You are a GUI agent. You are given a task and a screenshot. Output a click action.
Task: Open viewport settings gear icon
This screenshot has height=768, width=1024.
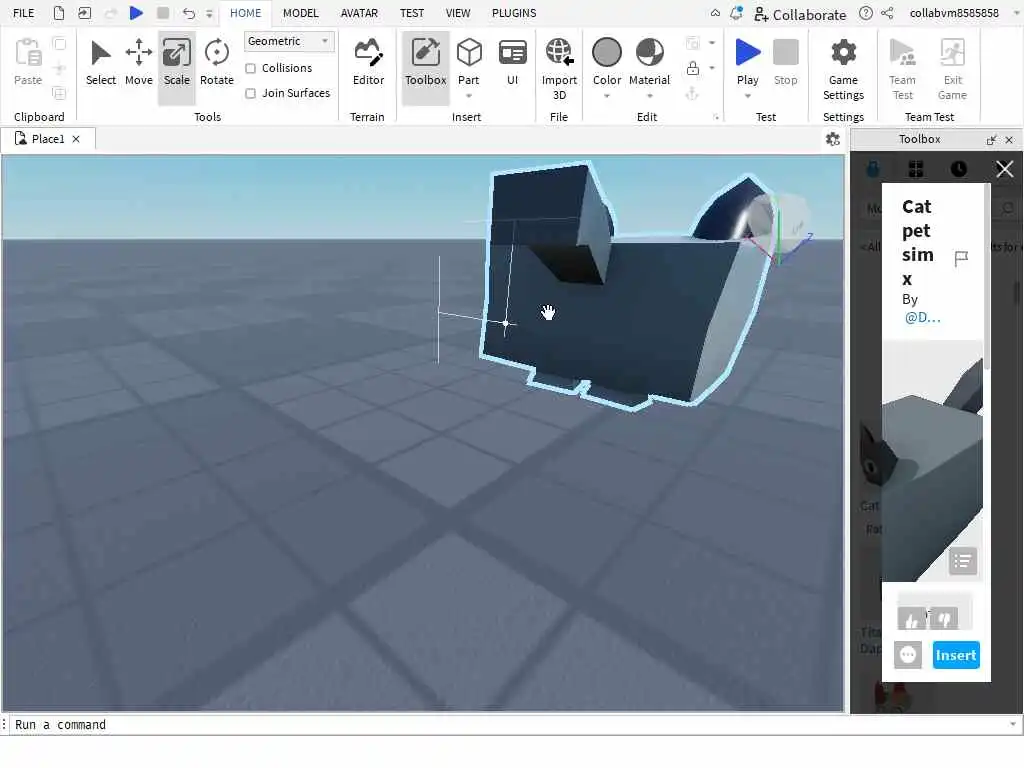point(832,139)
